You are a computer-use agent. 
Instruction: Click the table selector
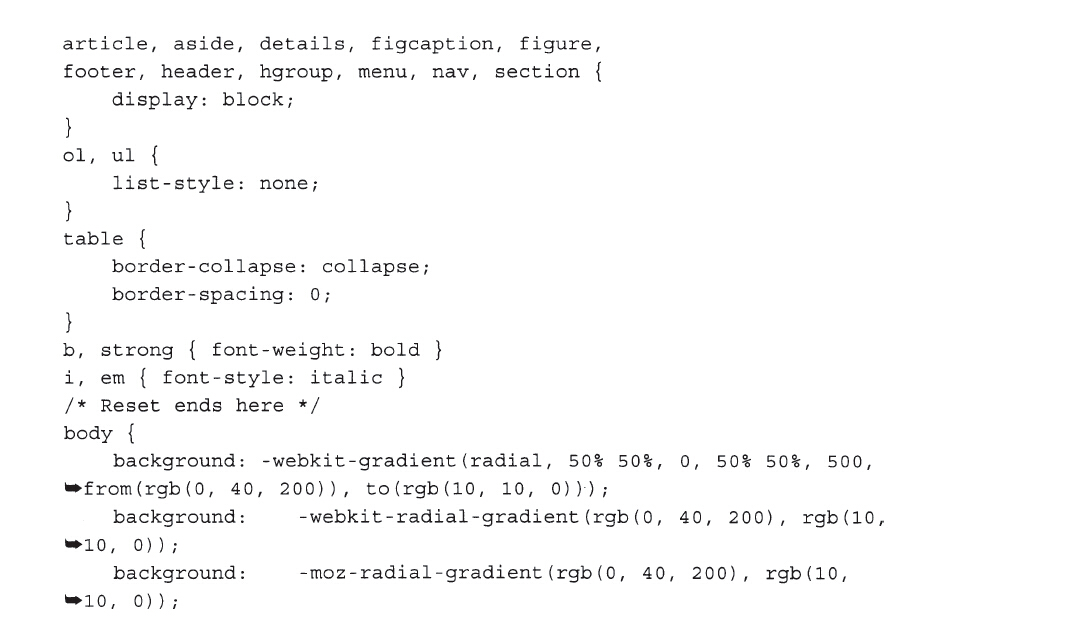[x=93, y=239]
